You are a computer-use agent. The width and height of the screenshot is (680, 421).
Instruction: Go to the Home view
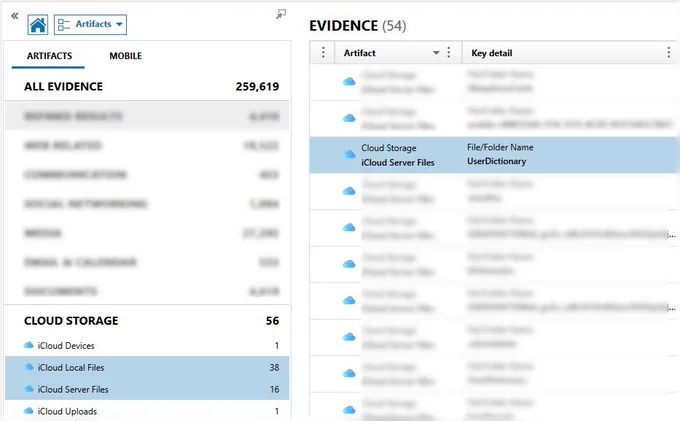click(38, 24)
